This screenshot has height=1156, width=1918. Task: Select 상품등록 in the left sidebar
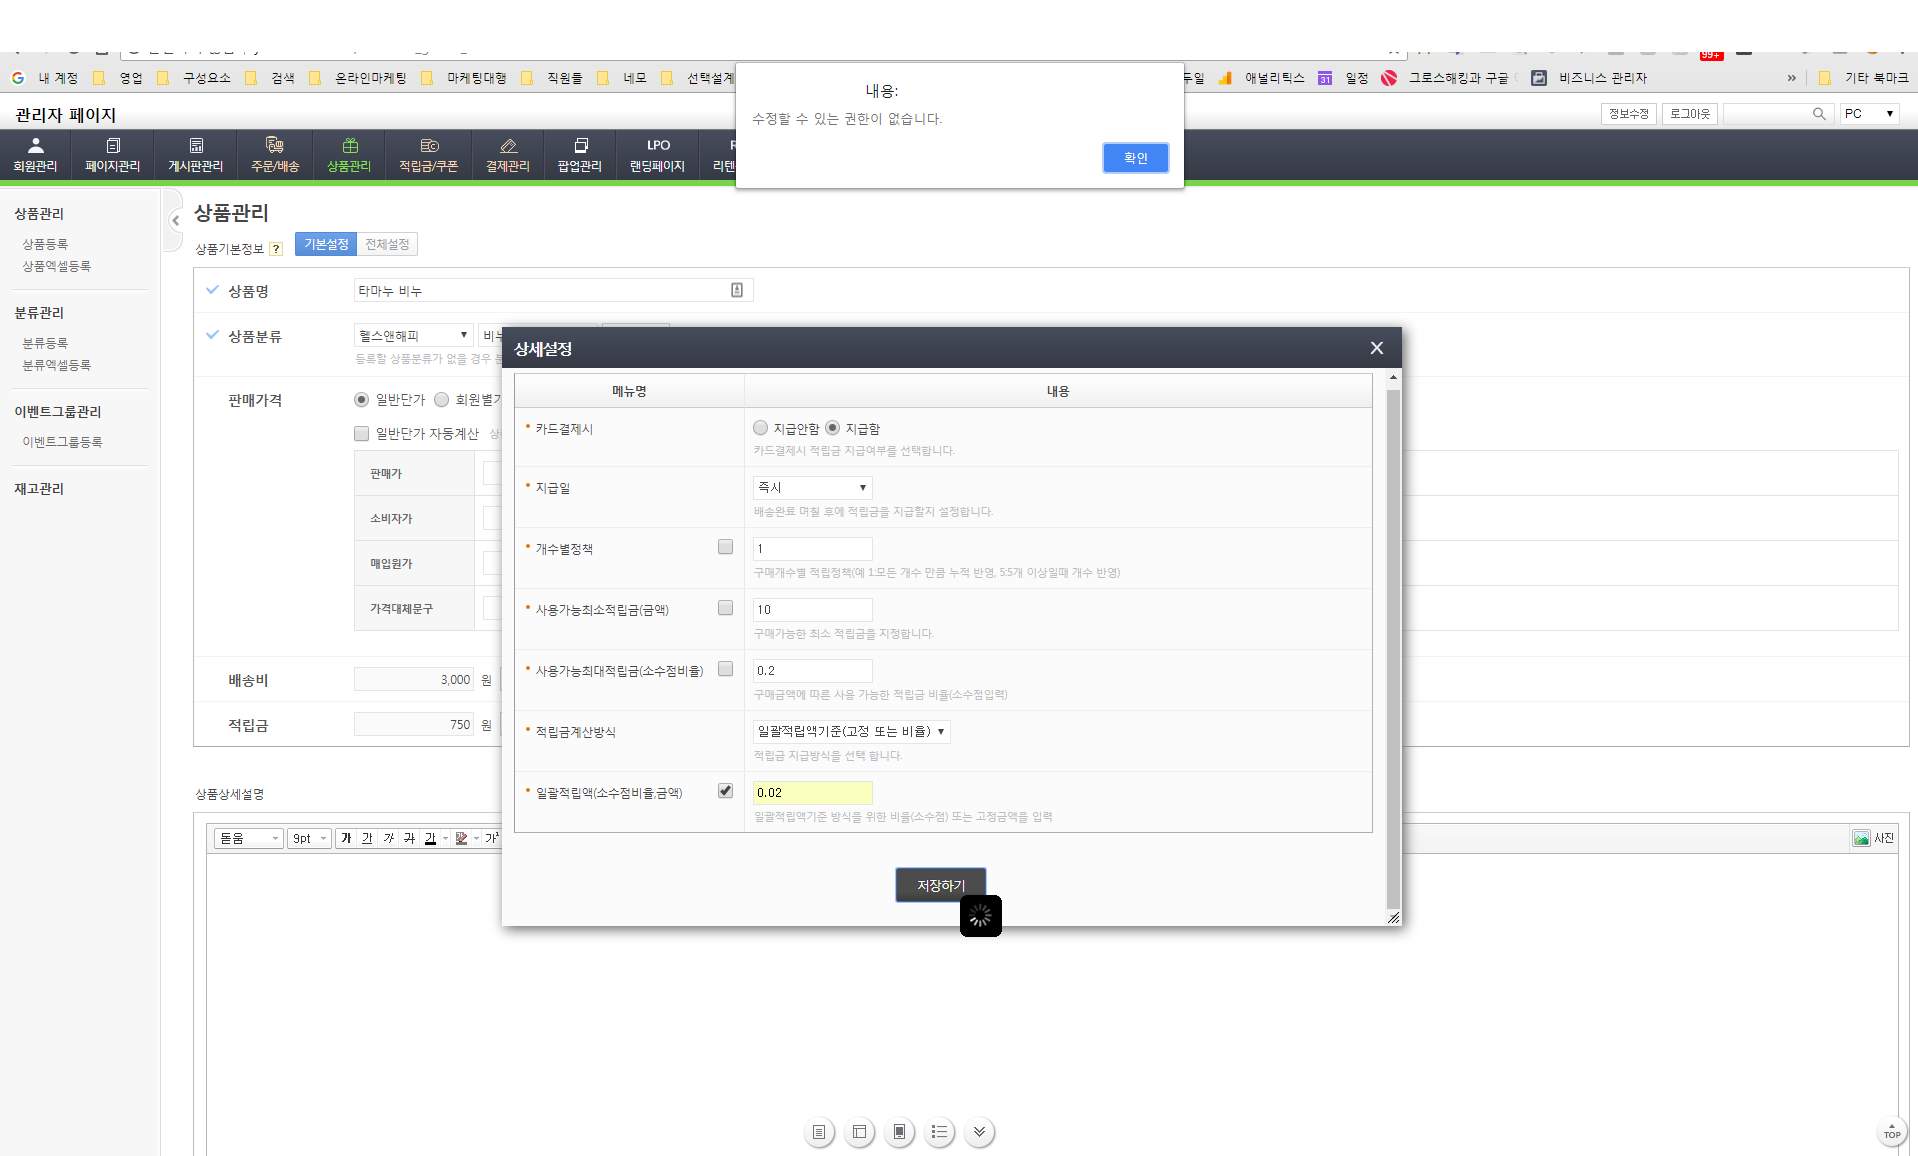(45, 244)
